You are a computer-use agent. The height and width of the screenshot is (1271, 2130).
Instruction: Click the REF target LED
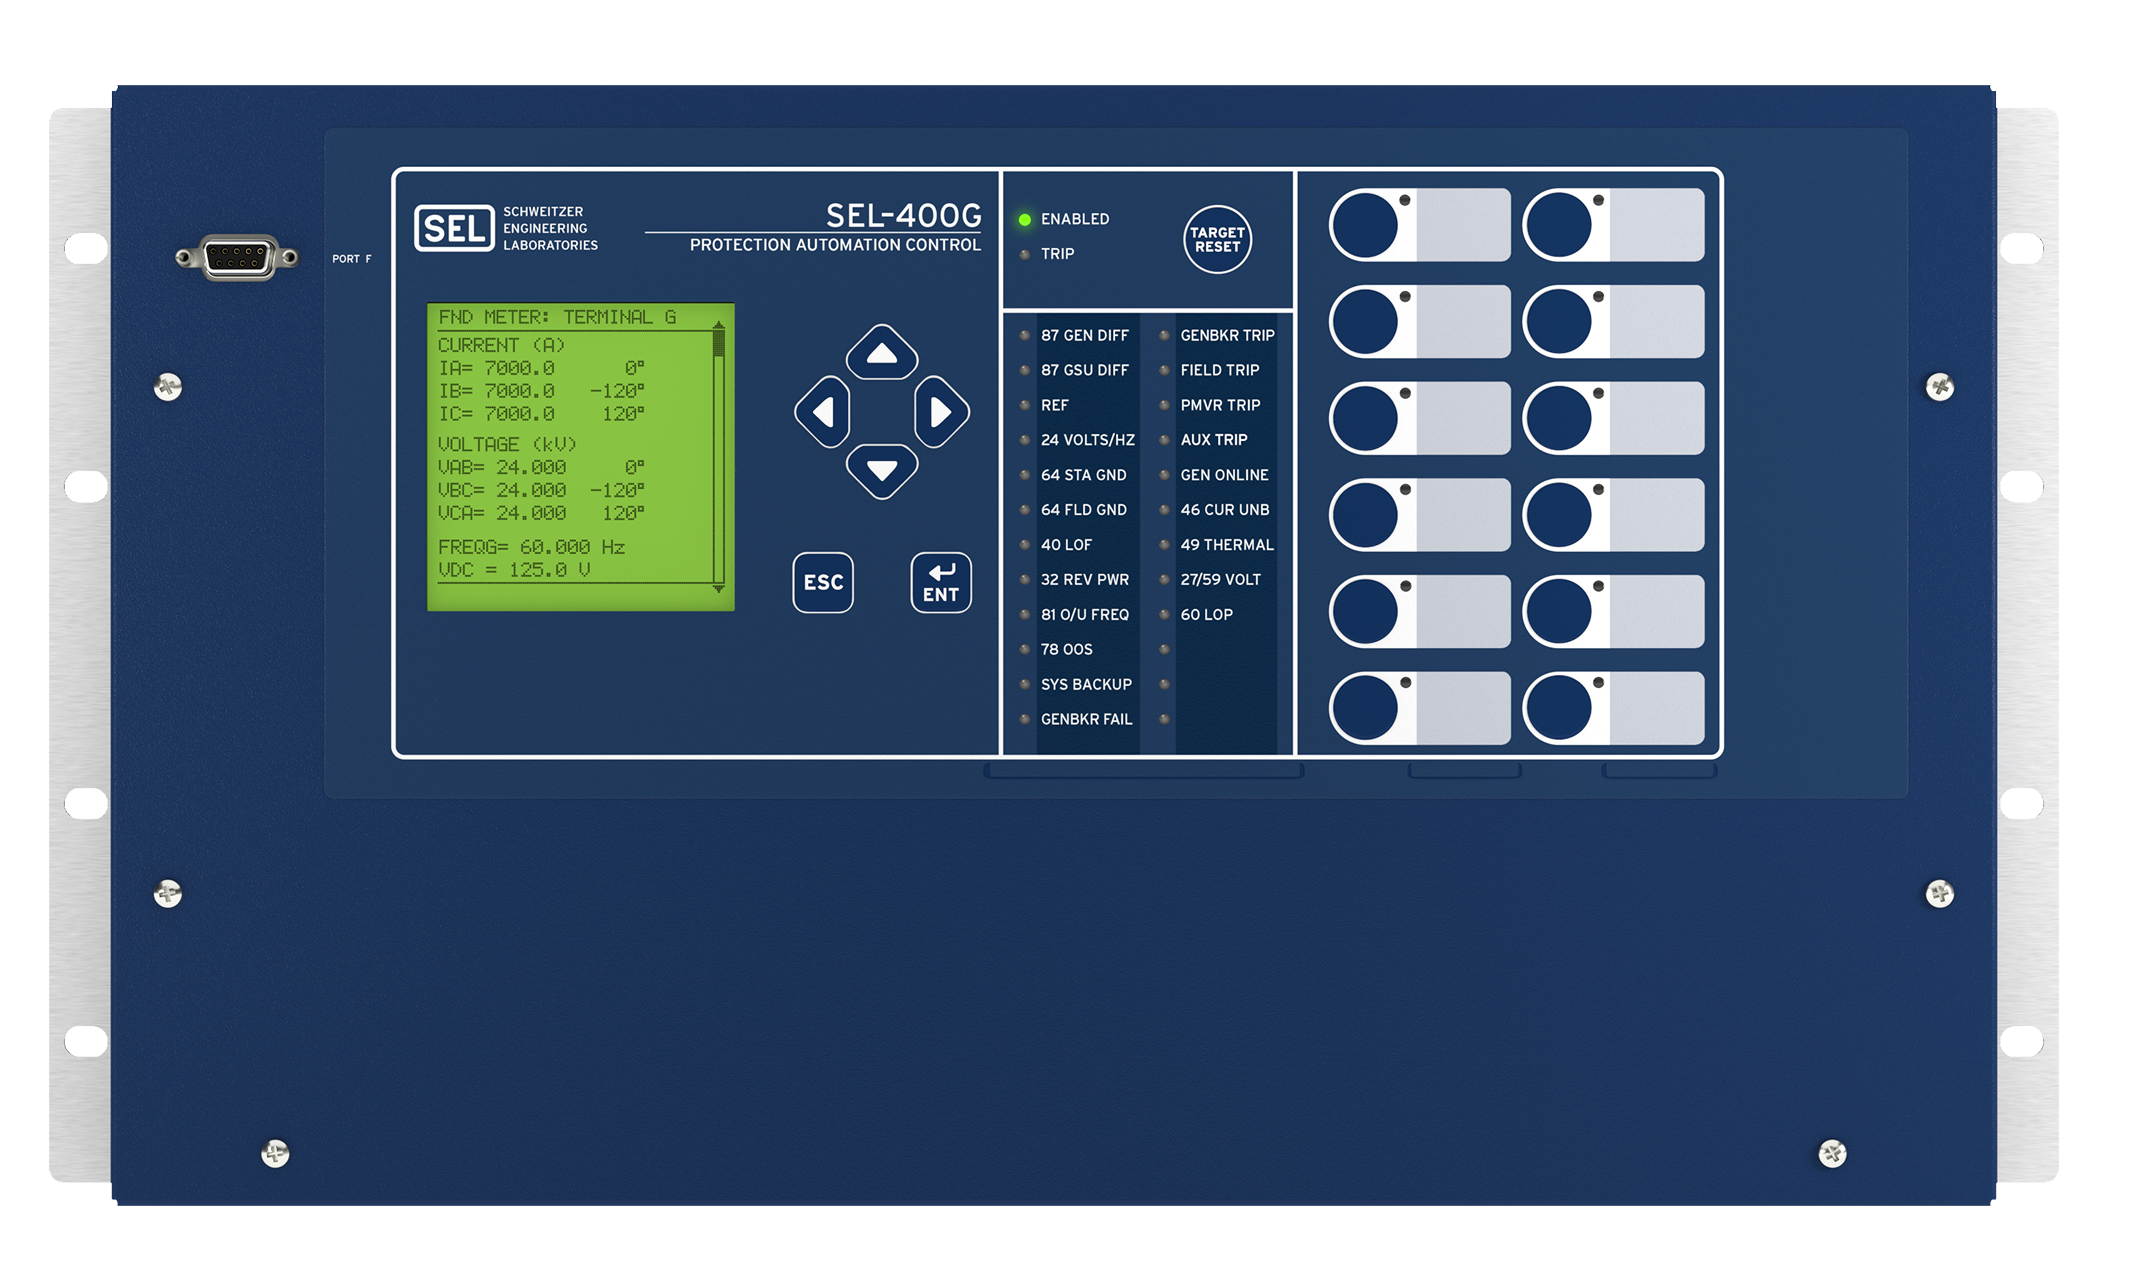point(1025,405)
